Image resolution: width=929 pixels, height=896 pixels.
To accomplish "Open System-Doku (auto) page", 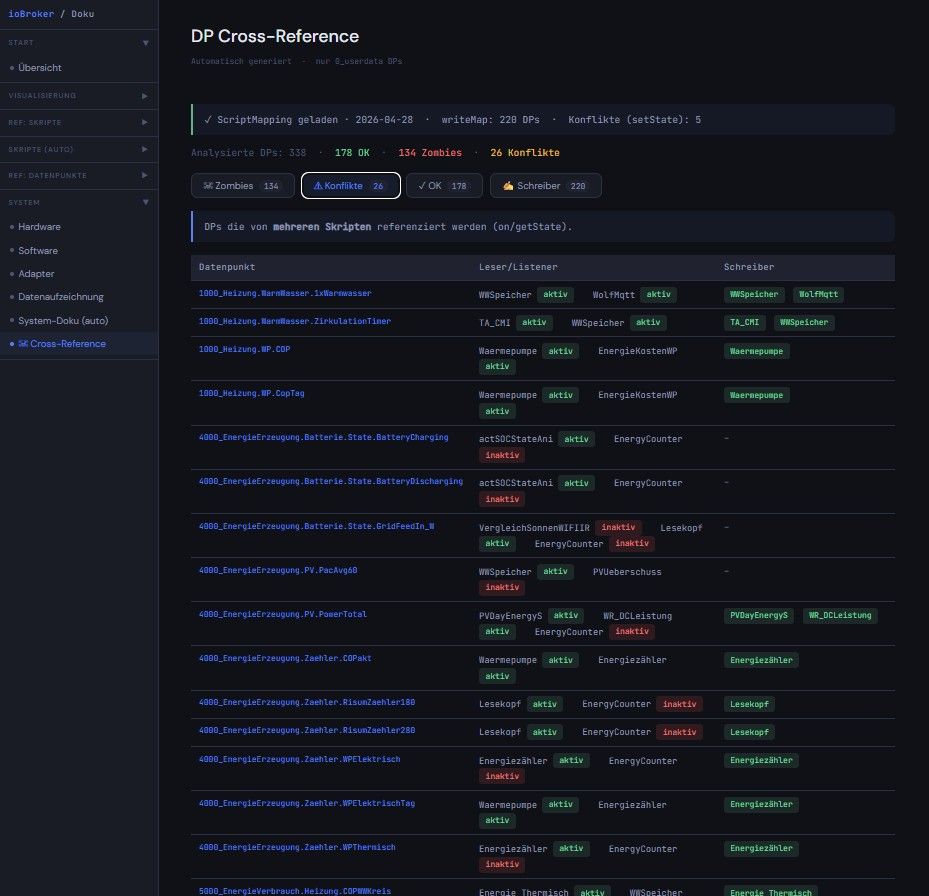I will [x=63, y=321].
